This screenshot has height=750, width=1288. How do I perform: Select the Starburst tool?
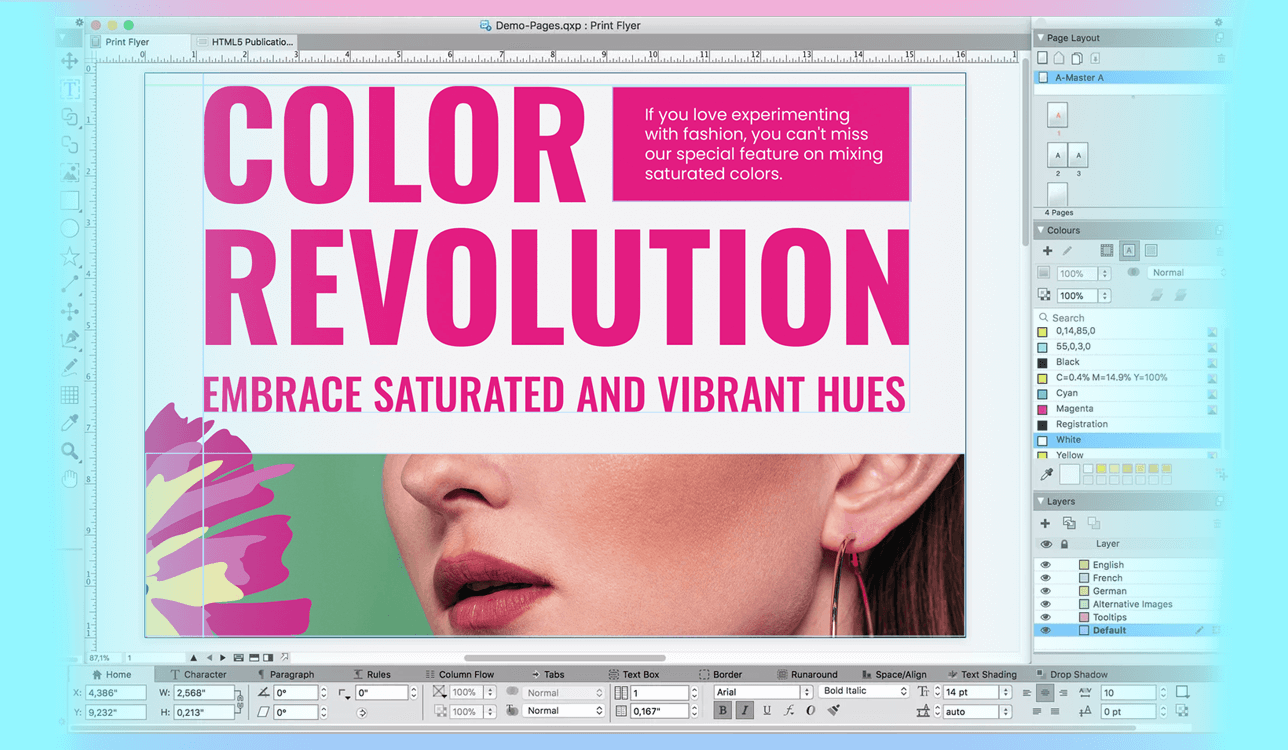pyautogui.click(x=70, y=256)
